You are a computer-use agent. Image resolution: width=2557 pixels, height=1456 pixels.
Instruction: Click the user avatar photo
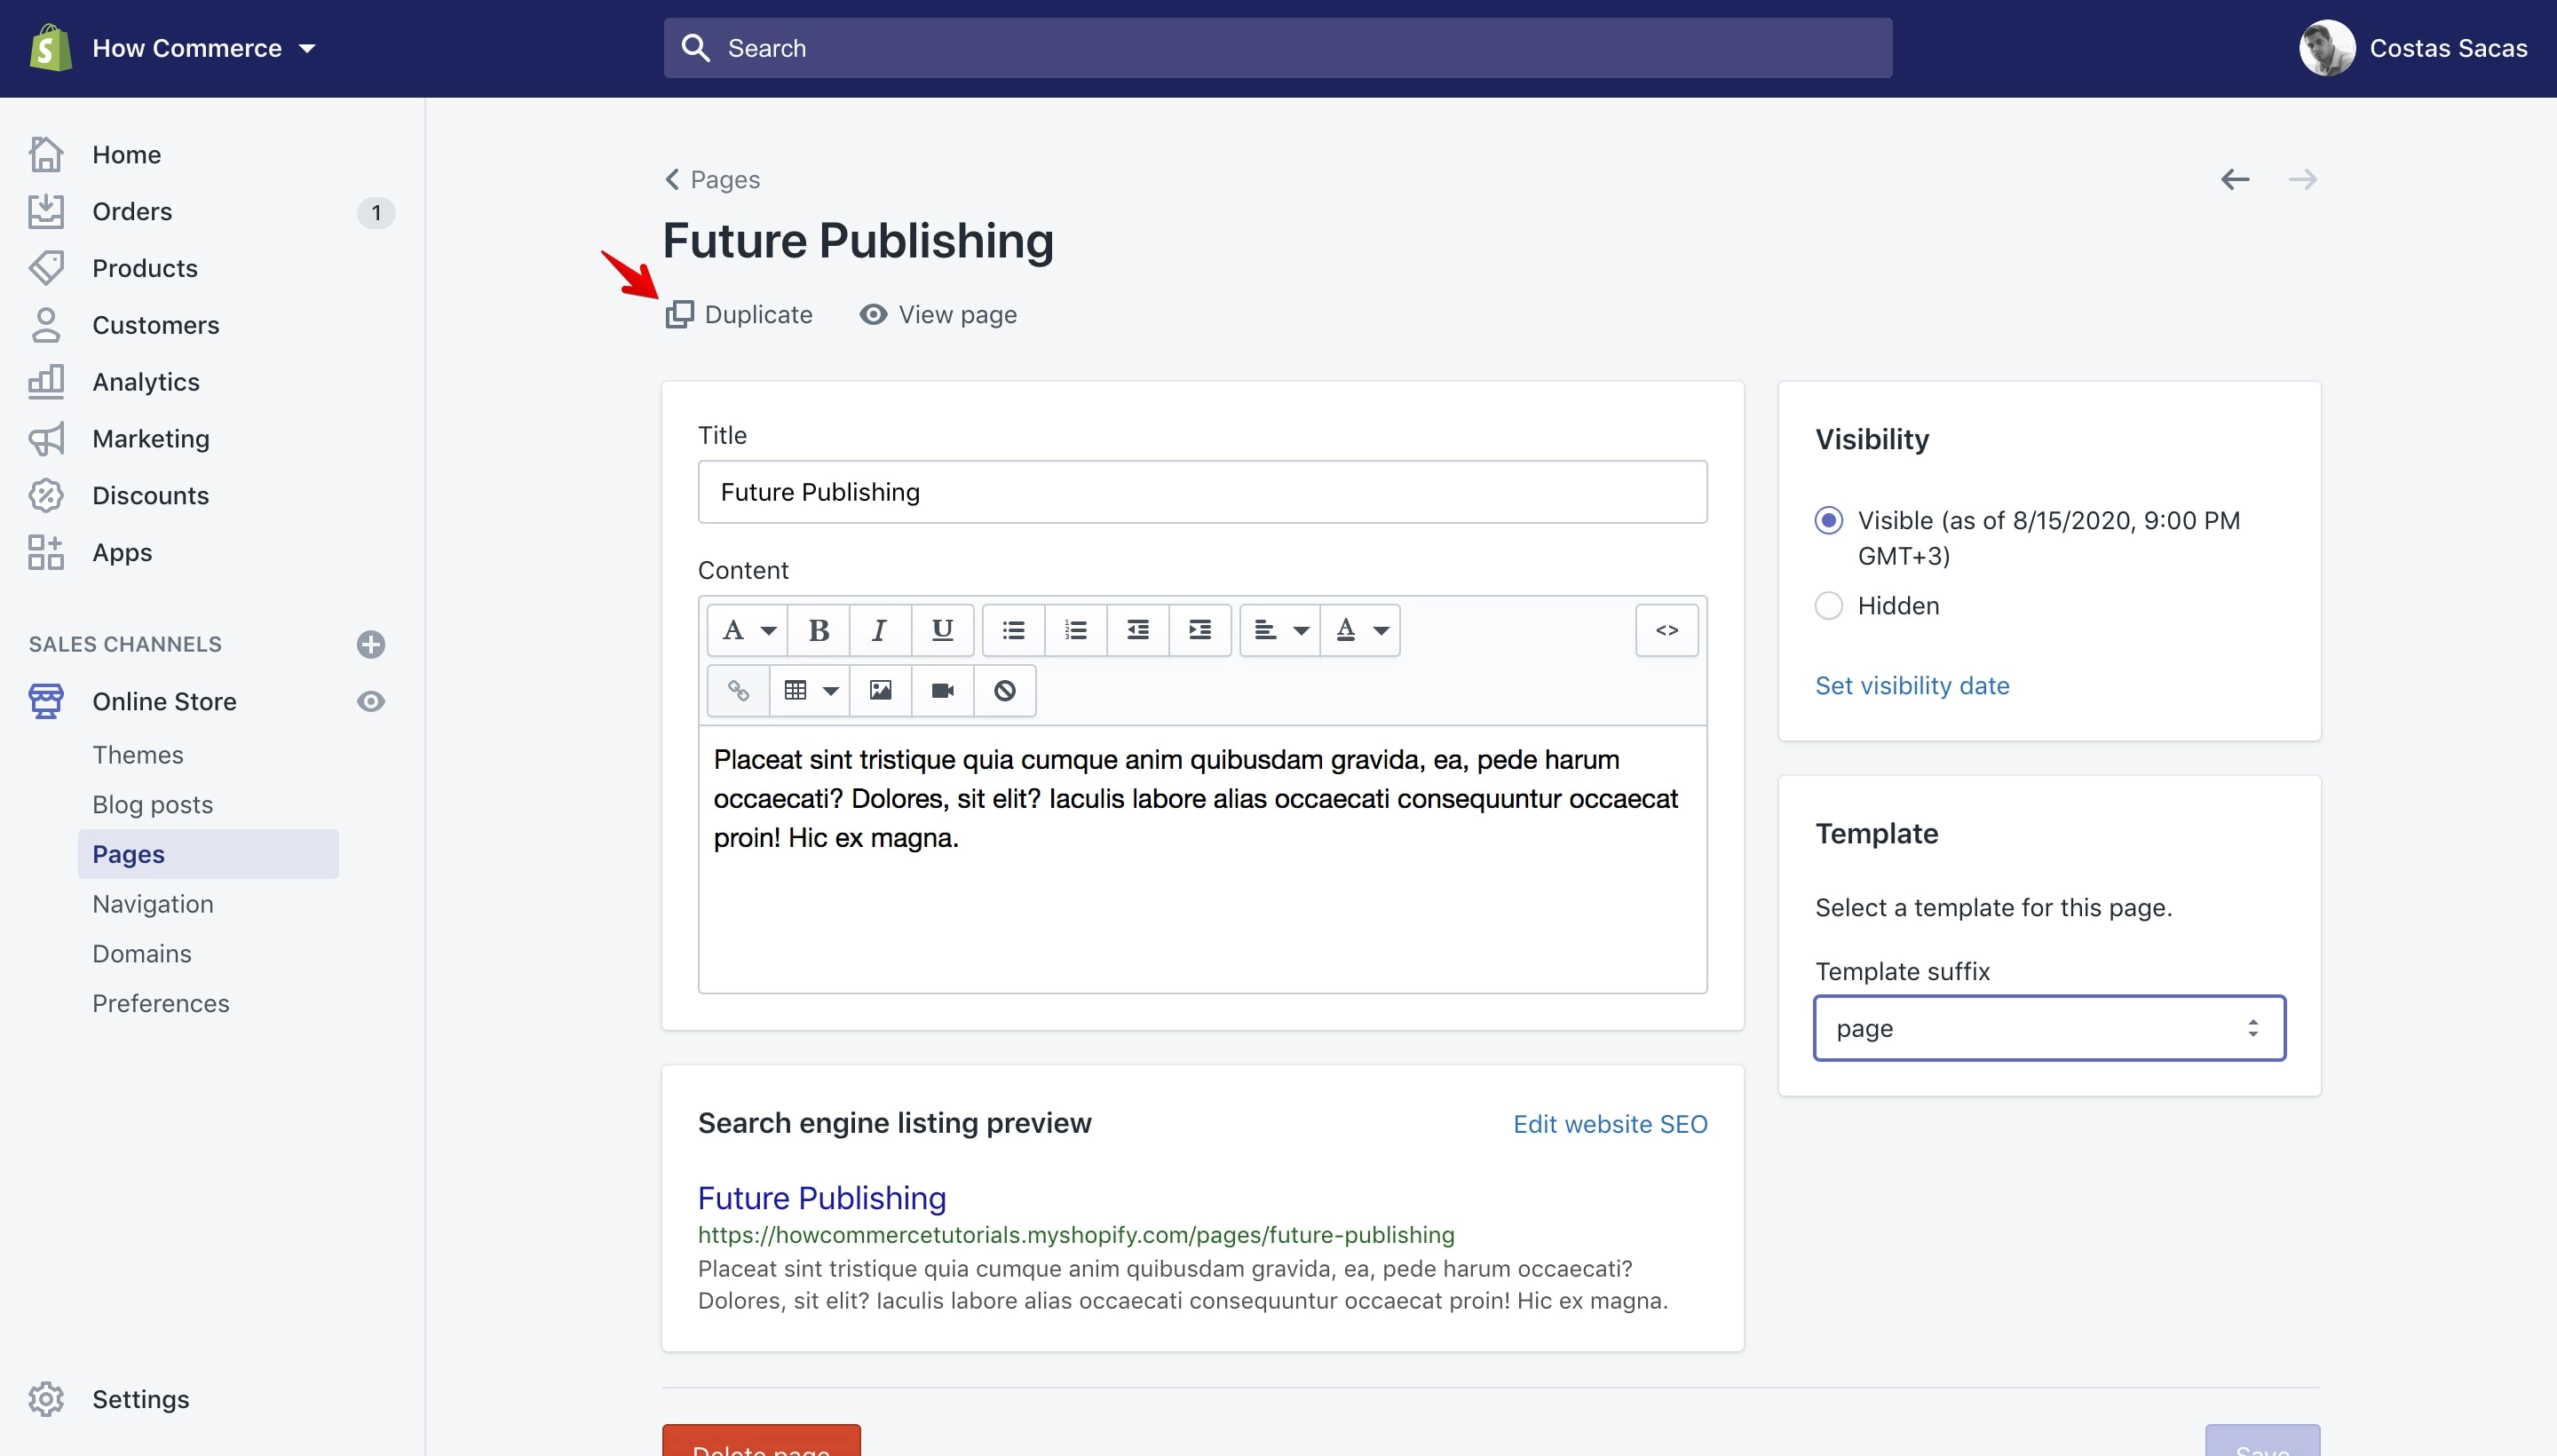[2327, 48]
